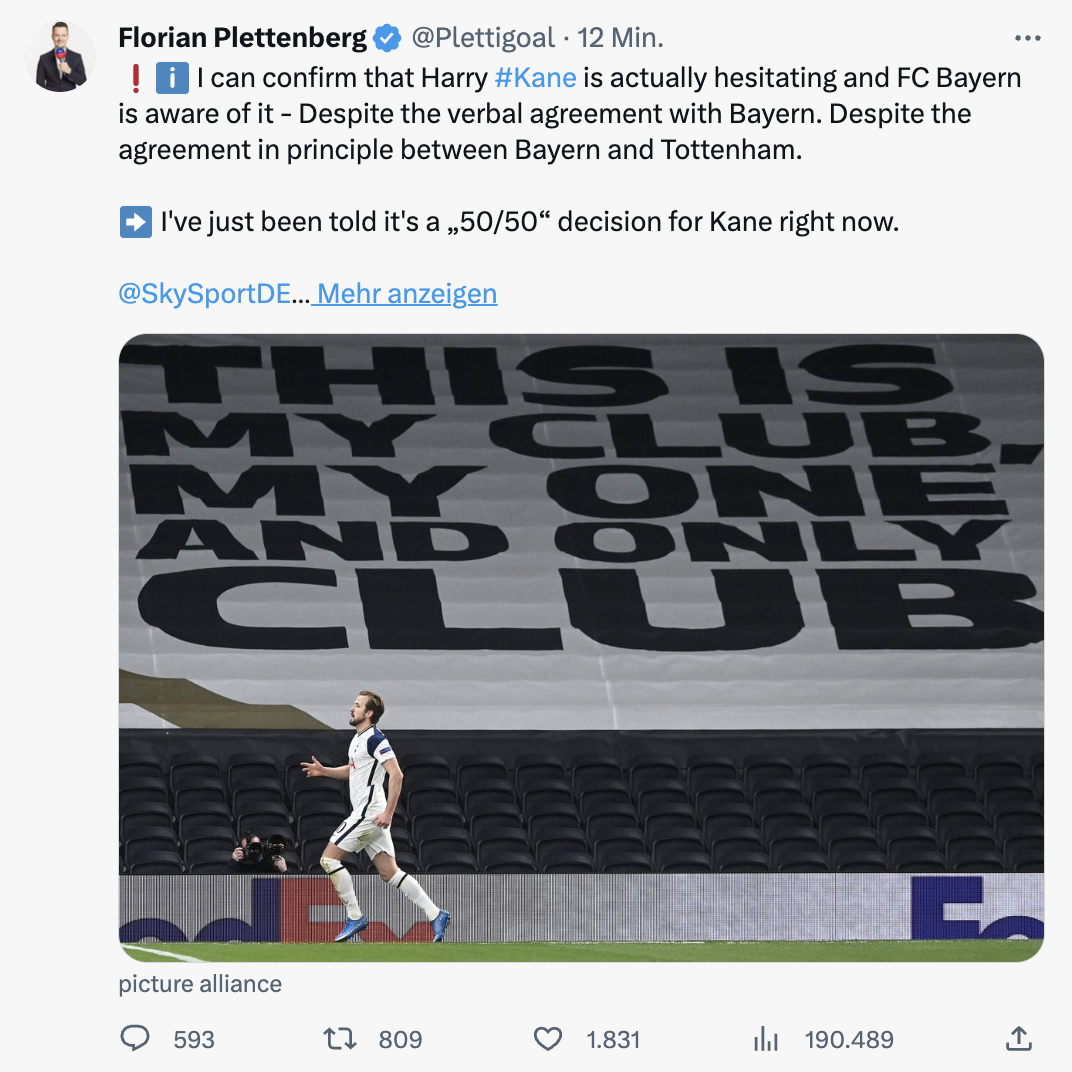
Task: Click the 809 retweets count
Action: click(x=400, y=1040)
